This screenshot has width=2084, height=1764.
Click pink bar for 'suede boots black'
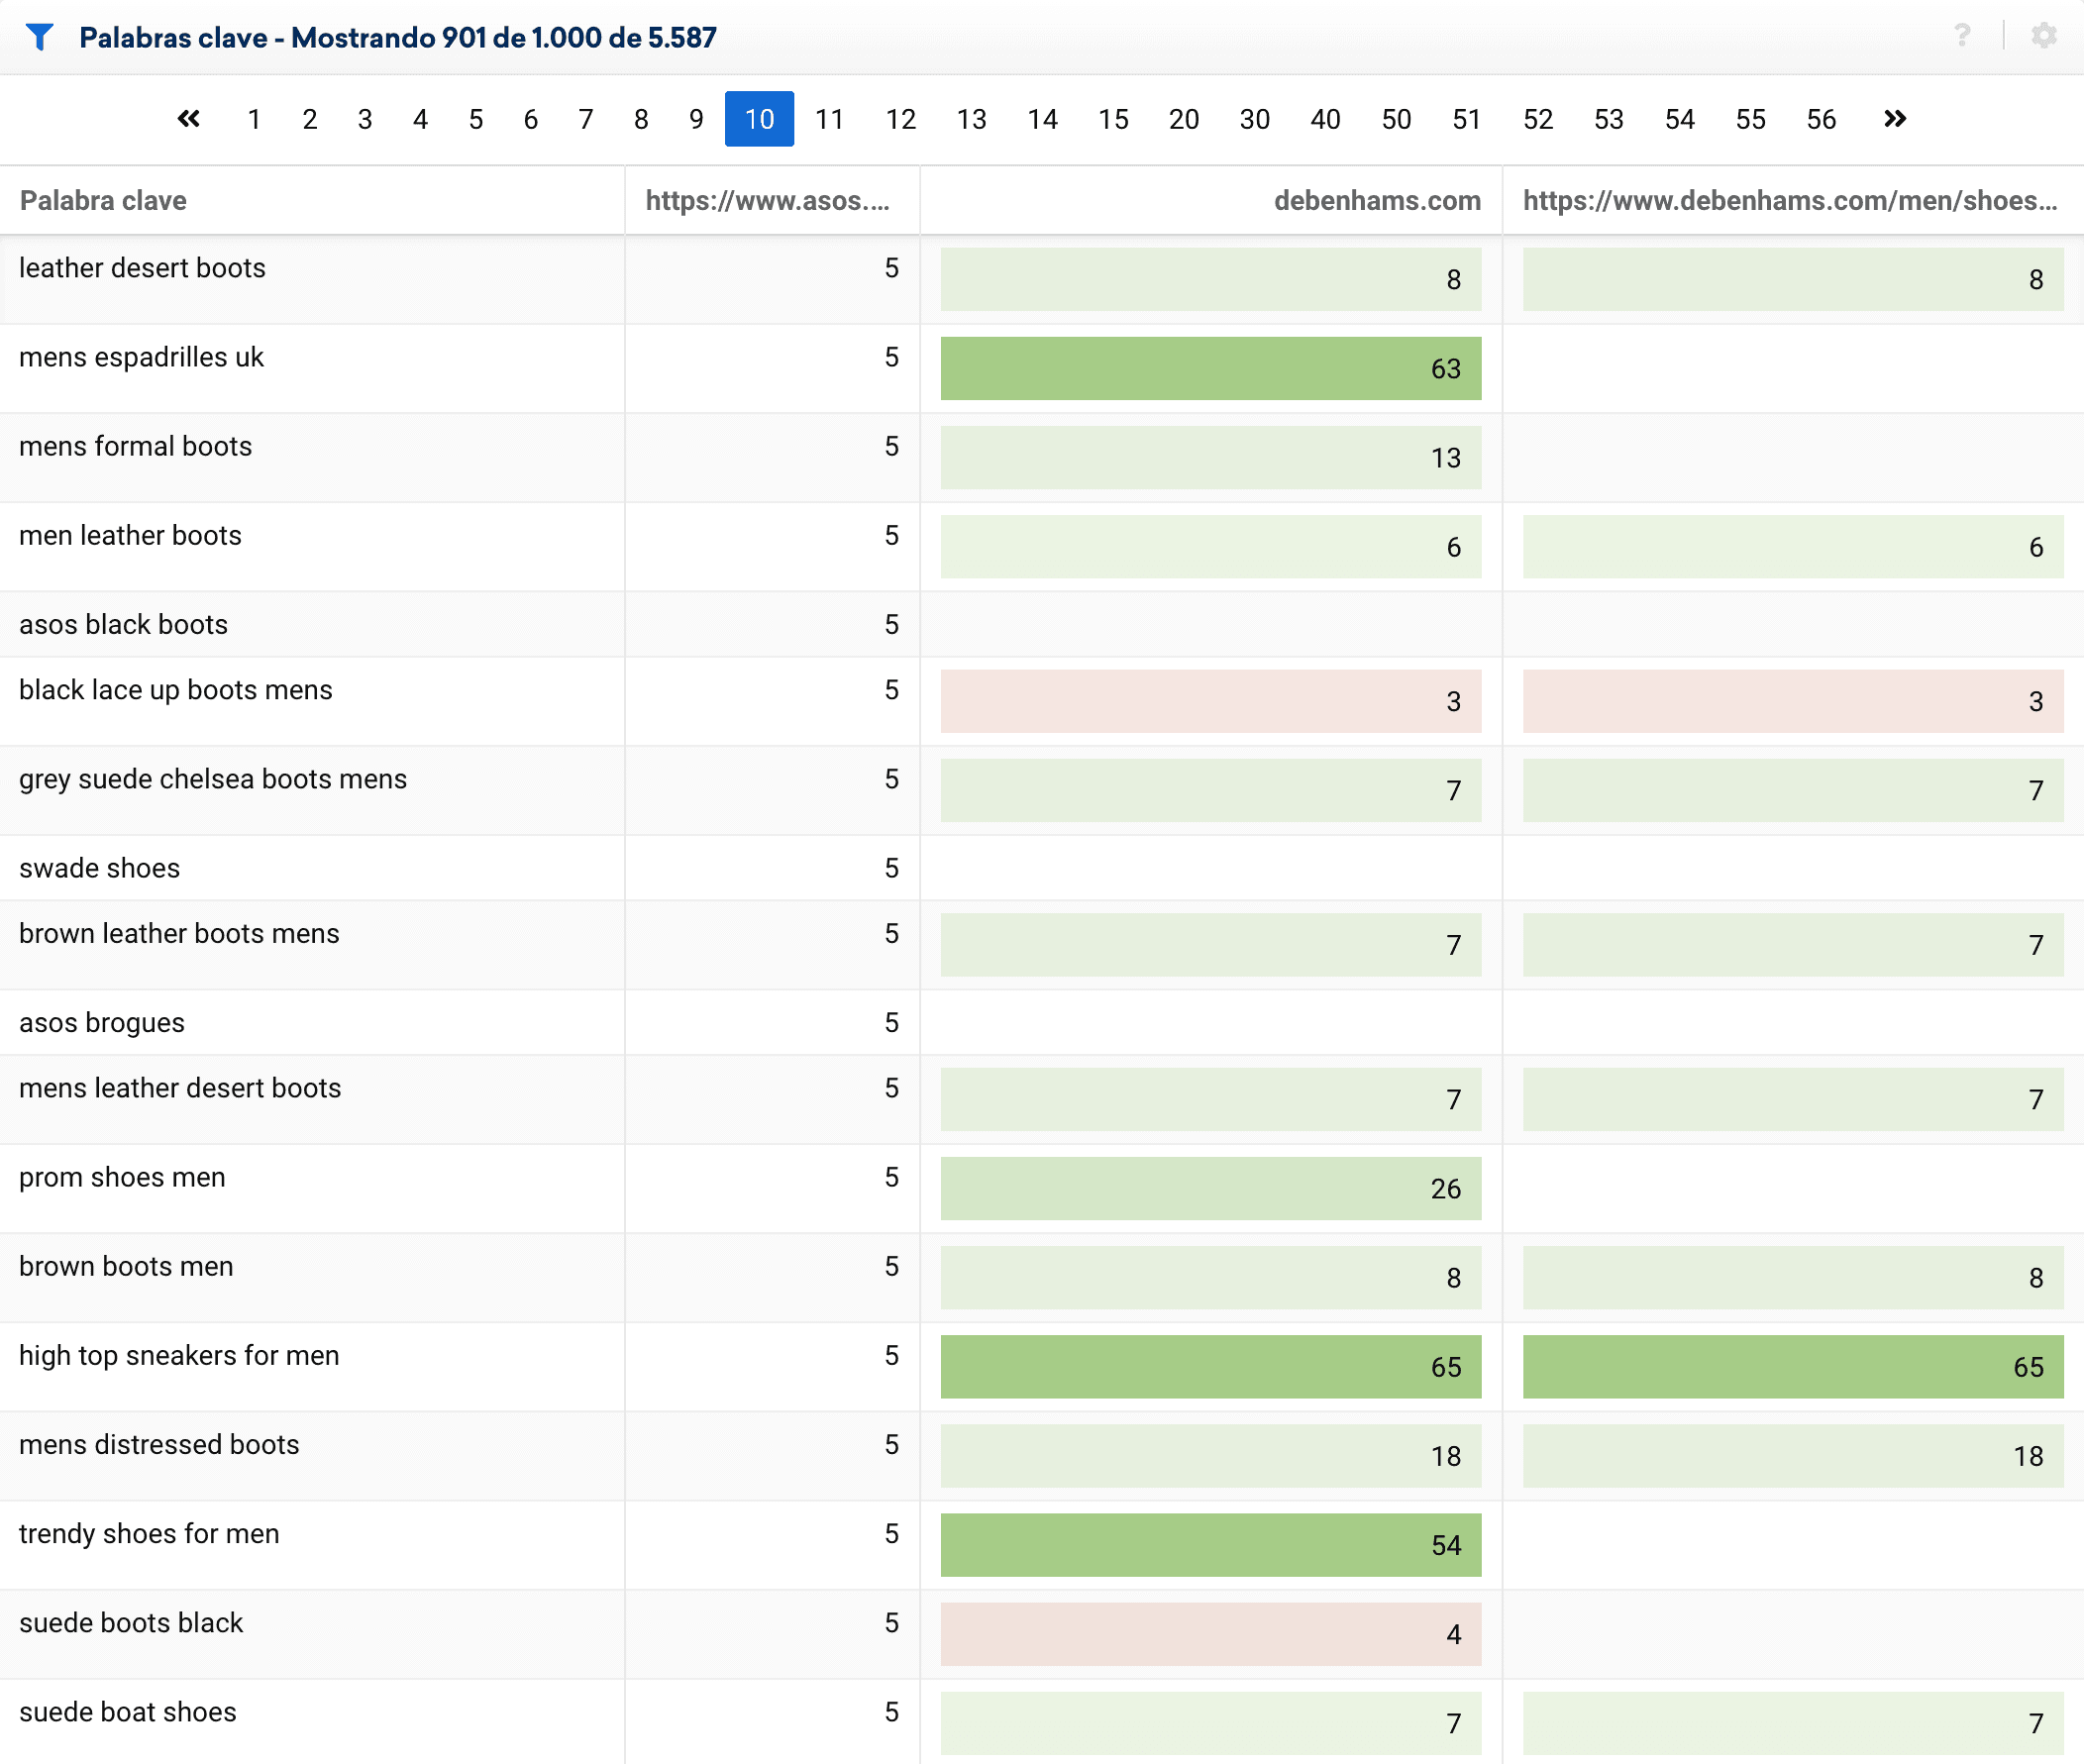[x=1210, y=1633]
